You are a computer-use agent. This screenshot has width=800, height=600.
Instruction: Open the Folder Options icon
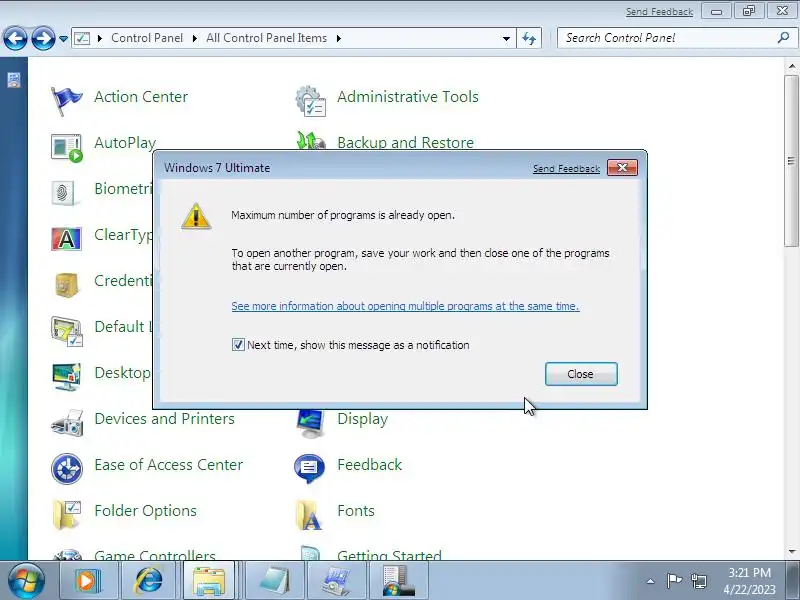pos(66,514)
